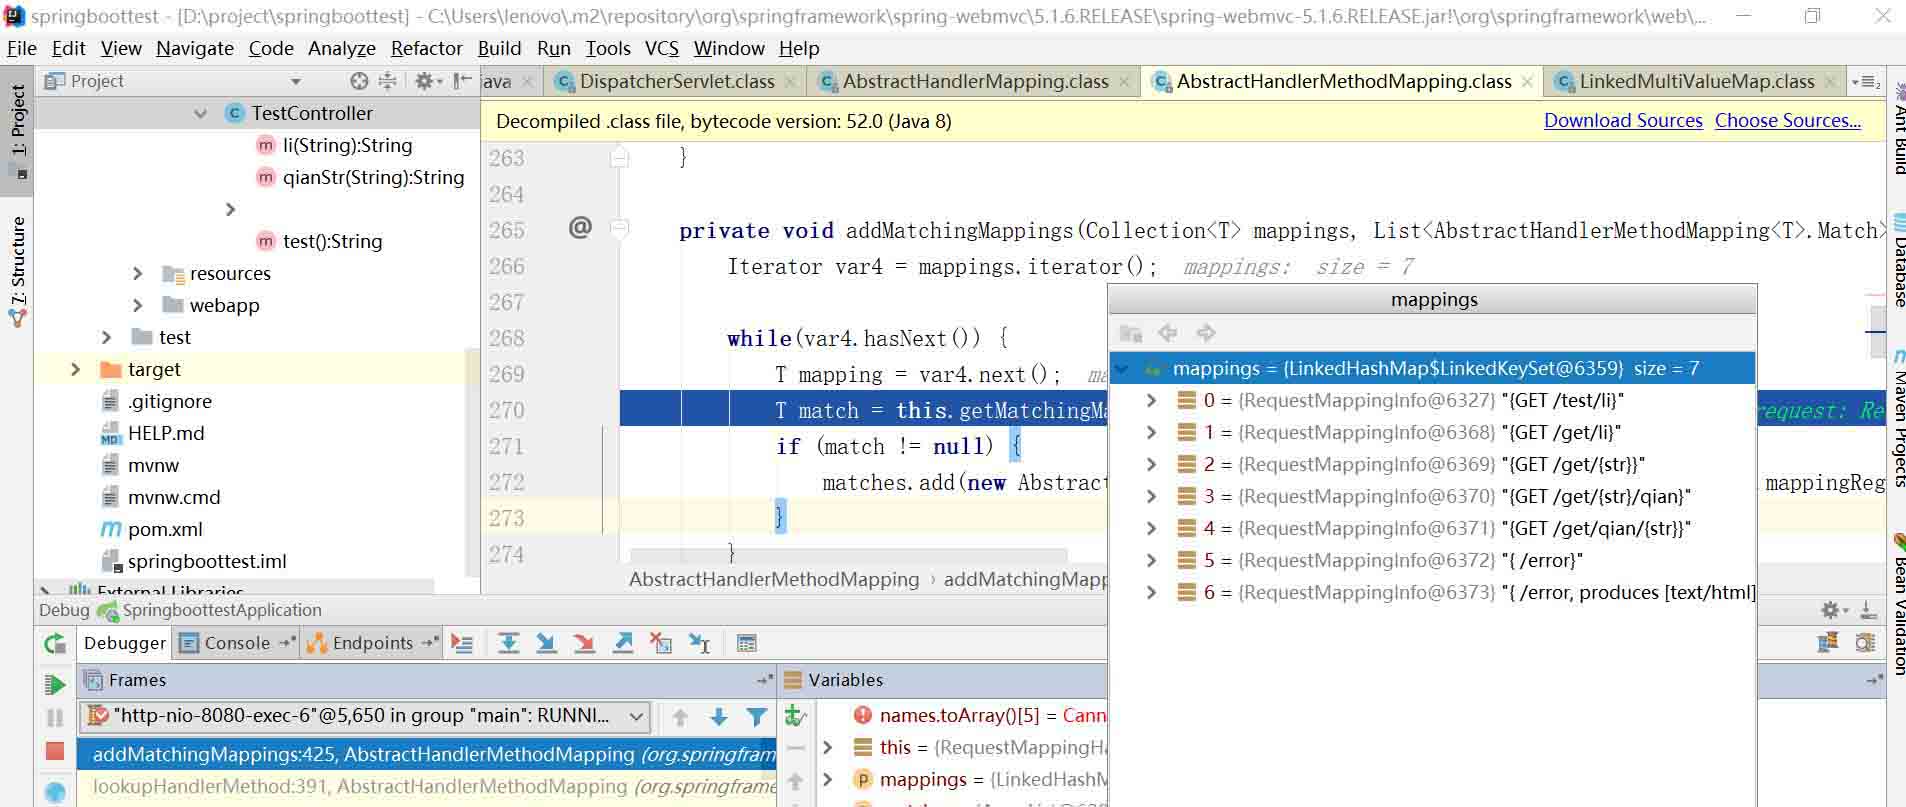1906x807 pixels.
Task: Click the Drop Frame icon
Action: [x=660, y=643]
